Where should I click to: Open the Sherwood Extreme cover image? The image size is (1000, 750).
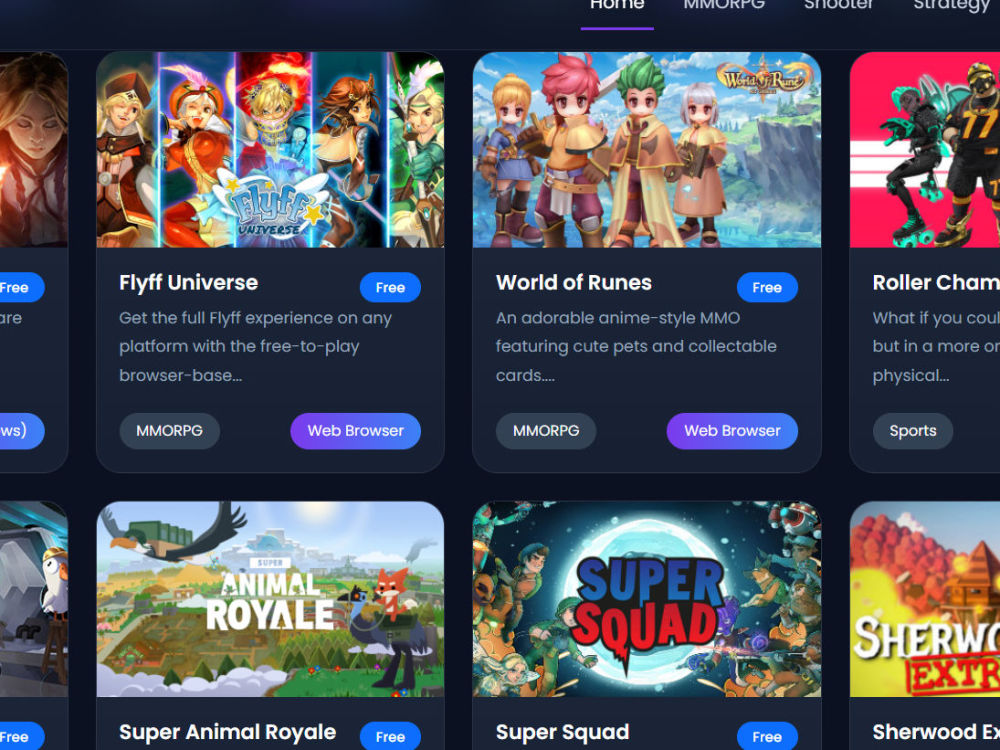(x=925, y=599)
